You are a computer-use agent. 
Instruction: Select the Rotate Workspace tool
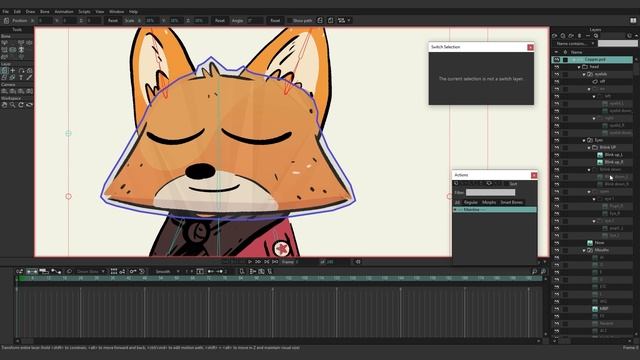coord(21,105)
